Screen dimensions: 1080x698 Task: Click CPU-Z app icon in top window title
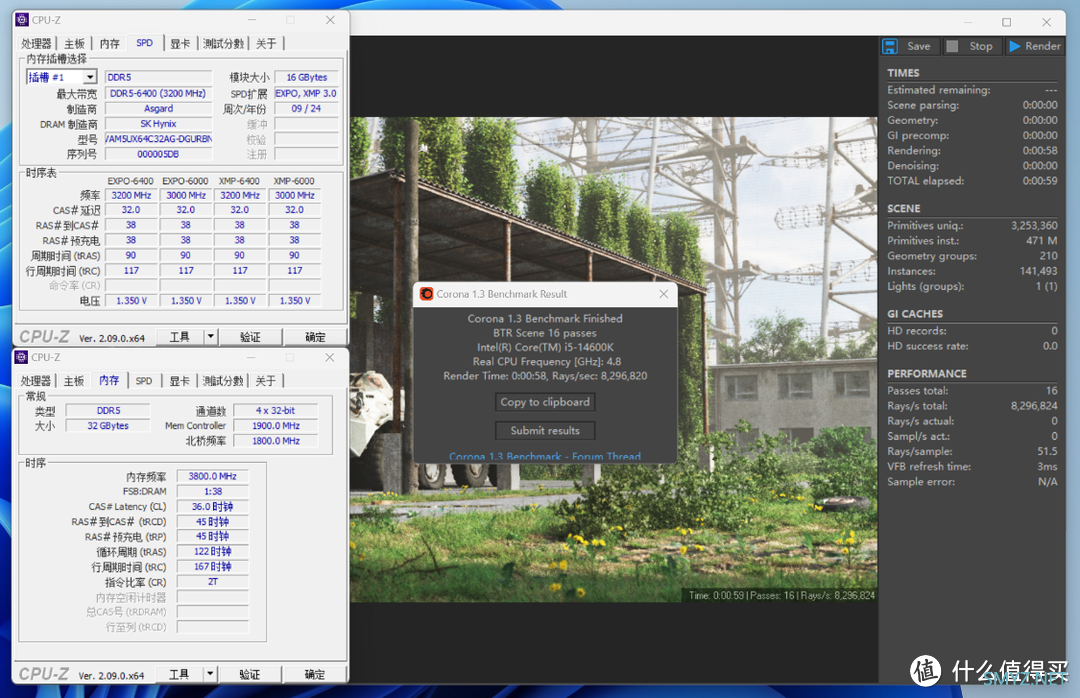[21, 20]
